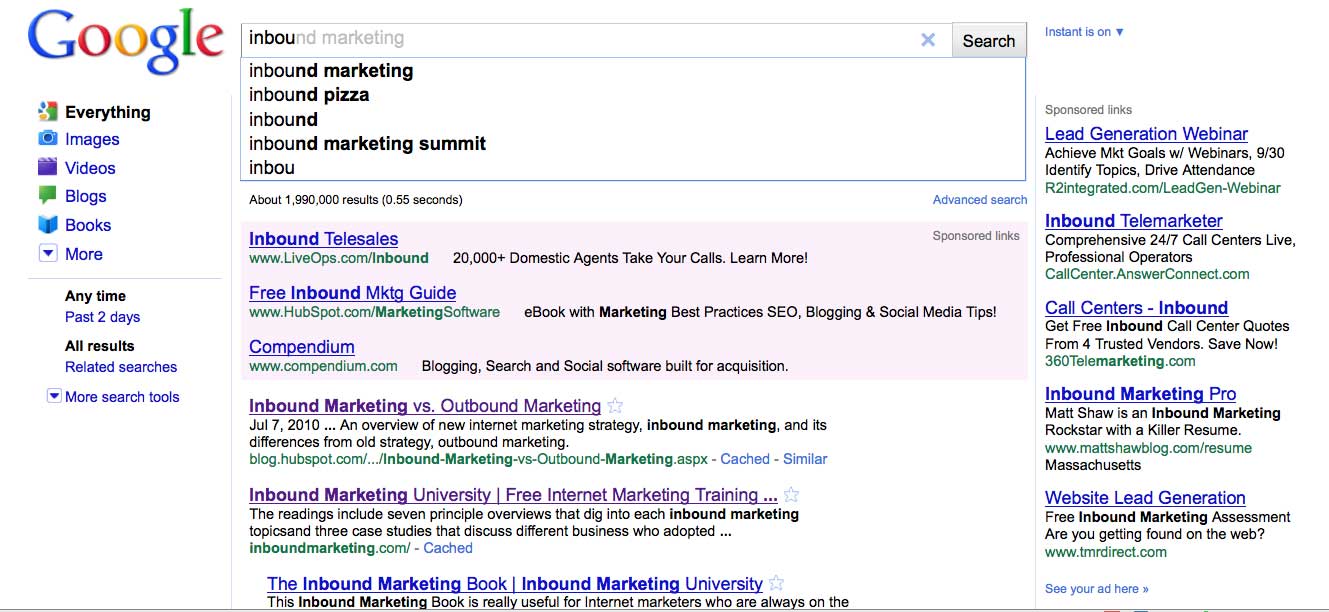Screen dimensions: 1329x612
Task: Open Compendium sponsored link
Action: click(301, 347)
